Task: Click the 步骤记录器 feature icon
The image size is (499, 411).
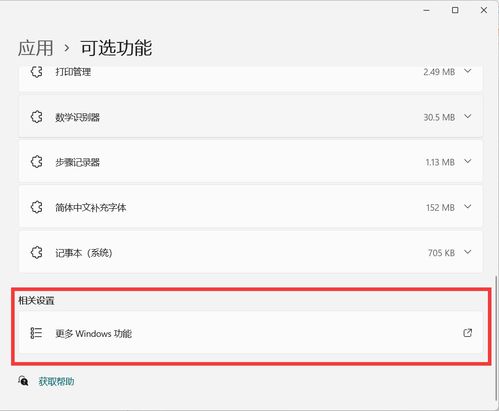Action: pos(37,162)
